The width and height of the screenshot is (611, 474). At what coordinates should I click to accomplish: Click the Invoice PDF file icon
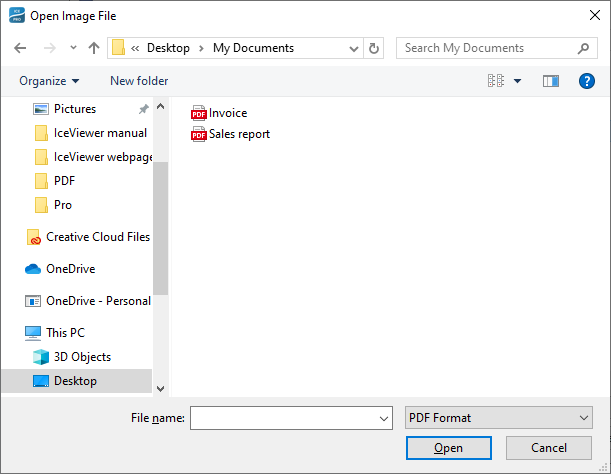pos(198,114)
